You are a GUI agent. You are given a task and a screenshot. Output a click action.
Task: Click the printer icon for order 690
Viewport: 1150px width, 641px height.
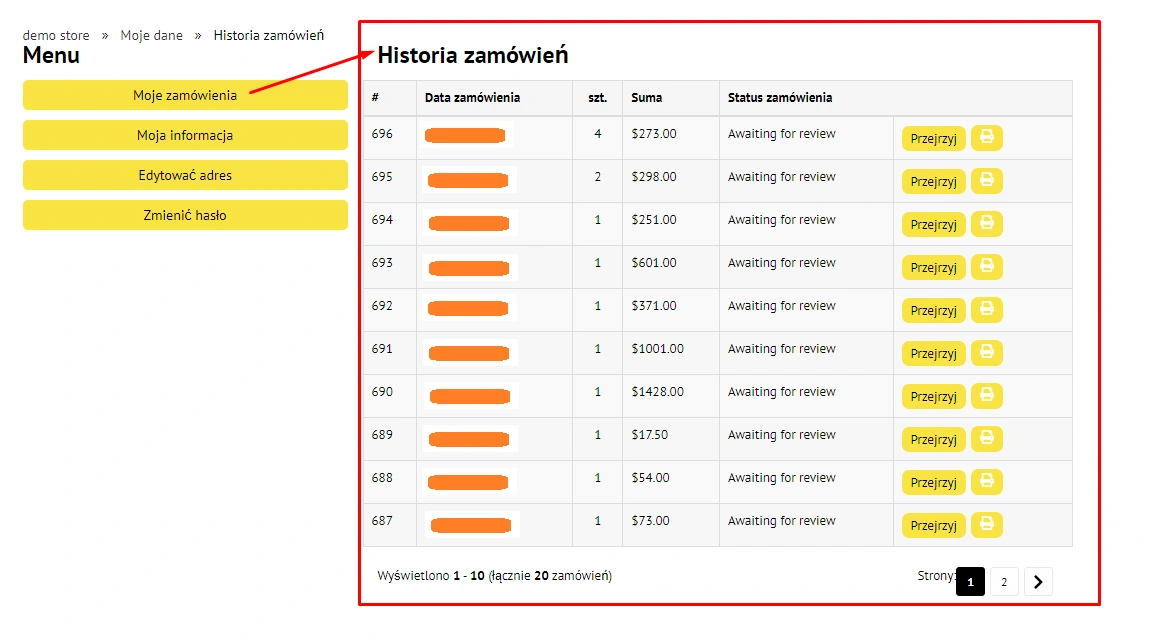click(986, 396)
